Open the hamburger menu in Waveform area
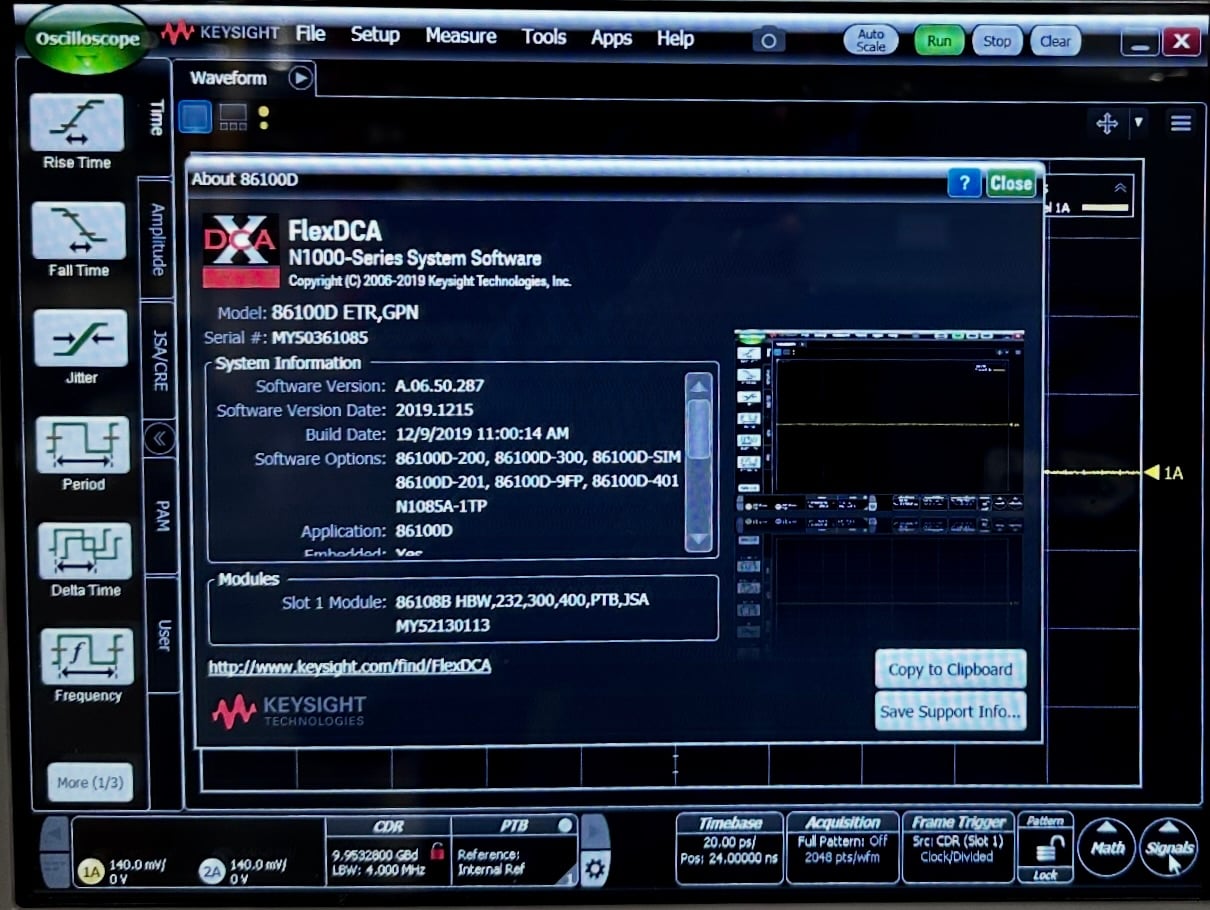The width and height of the screenshot is (1210, 910). pyautogui.click(x=1181, y=123)
